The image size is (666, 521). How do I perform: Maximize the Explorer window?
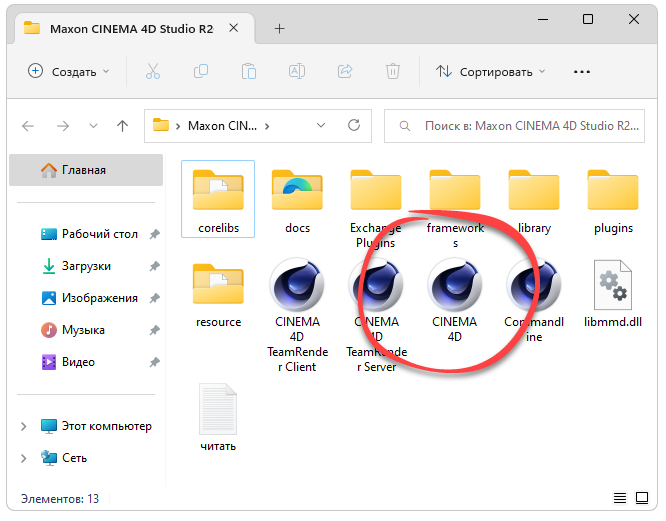click(x=588, y=19)
